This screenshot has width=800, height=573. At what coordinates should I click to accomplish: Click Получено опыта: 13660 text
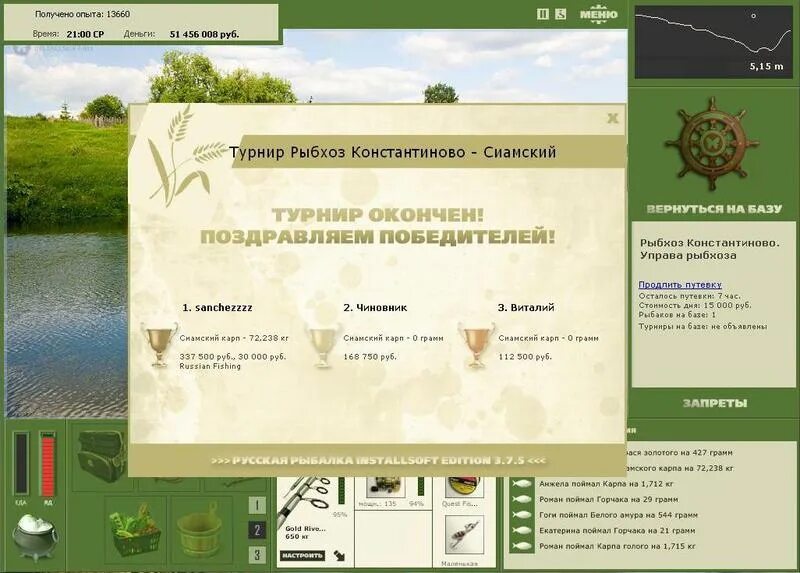[x=82, y=14]
